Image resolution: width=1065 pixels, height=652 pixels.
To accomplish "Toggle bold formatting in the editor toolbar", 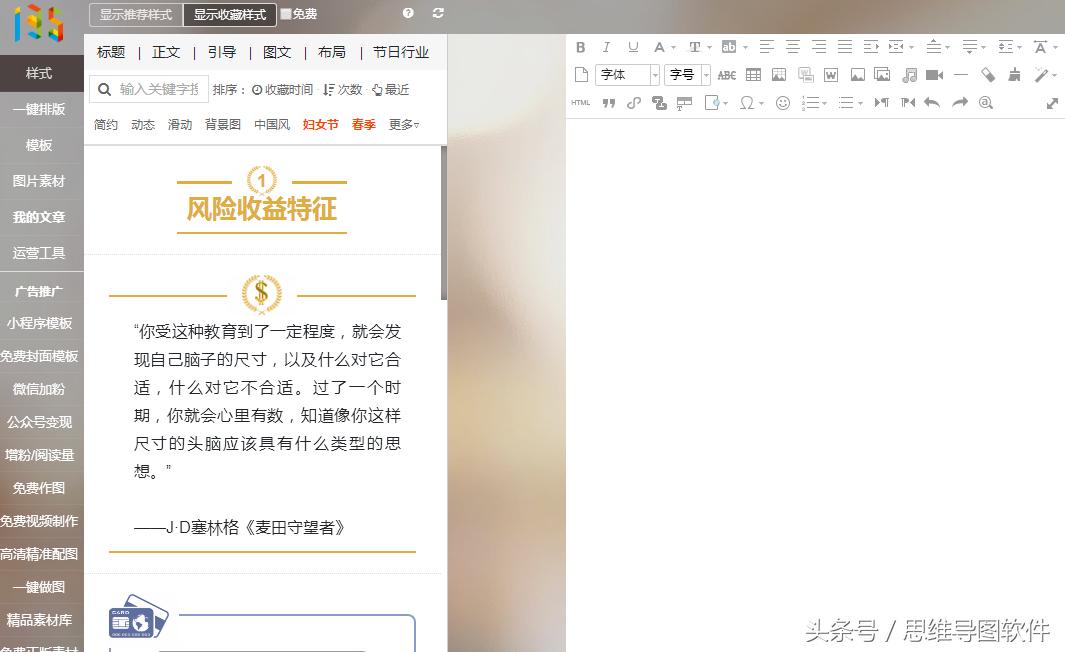I will click(579, 46).
